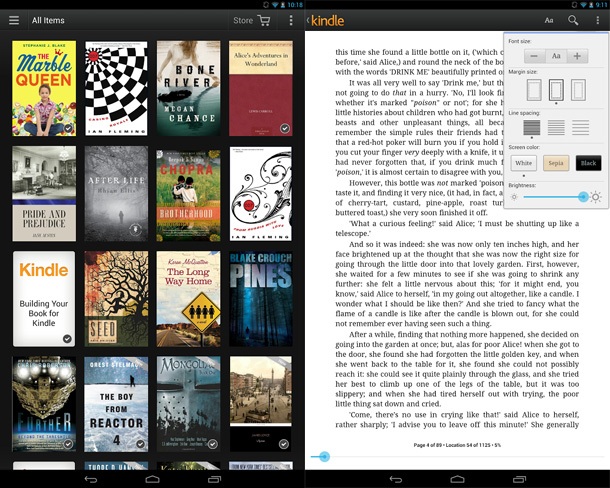Open library overflow menu beside Store
Screen dimensions: 610x488
[291, 20]
